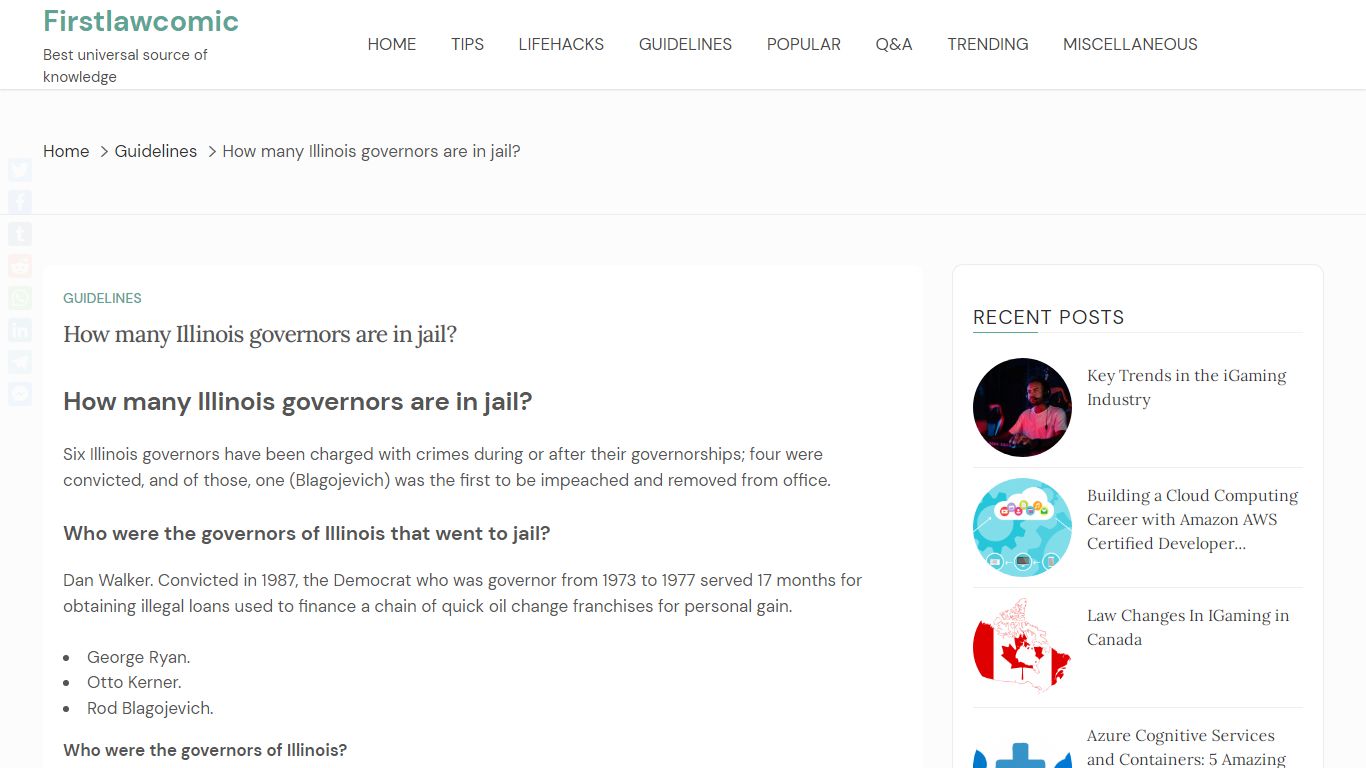Share the article via Messenger
The image size is (1366, 768).
(x=20, y=394)
